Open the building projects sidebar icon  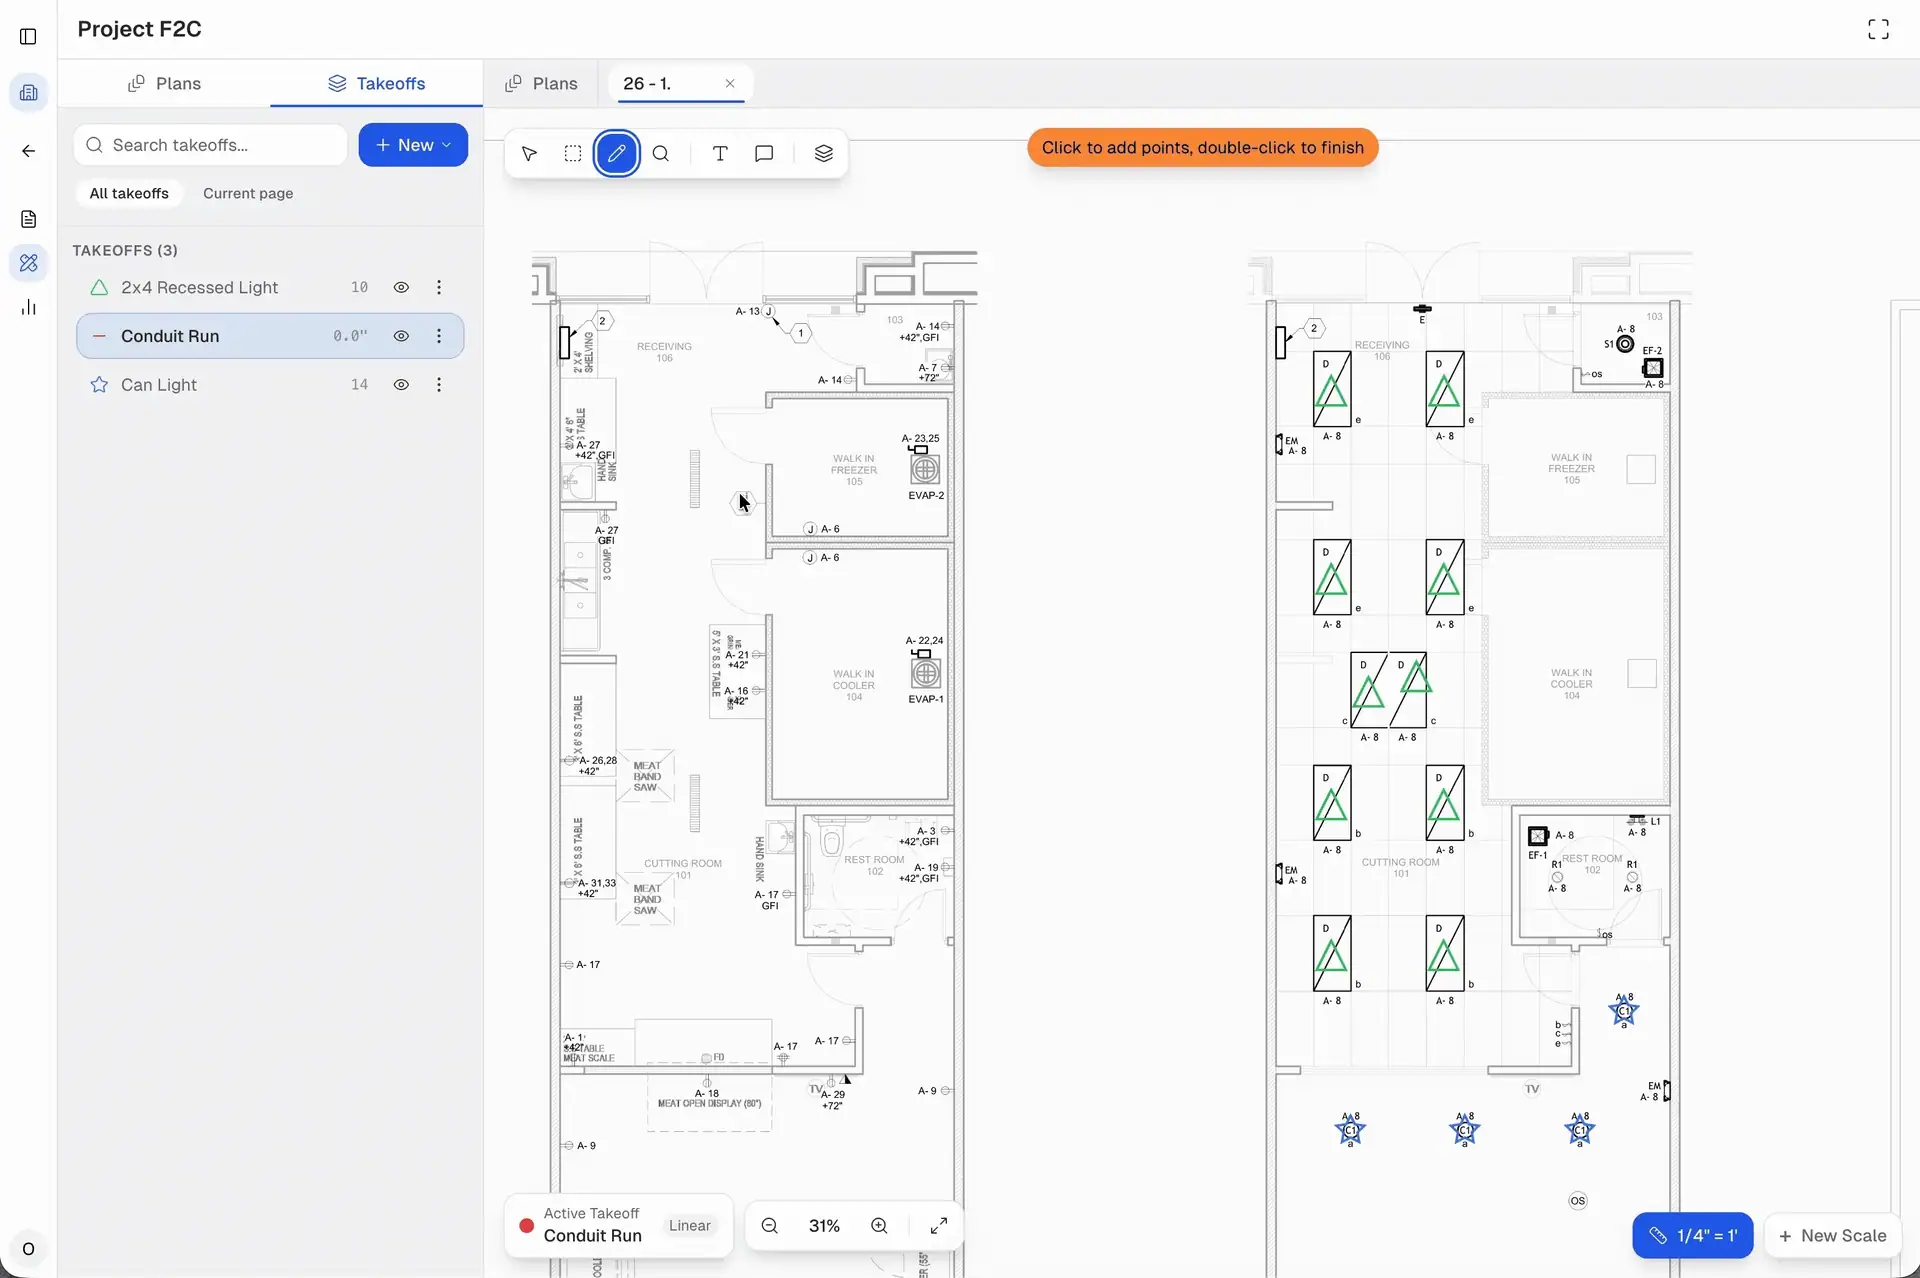tap(28, 93)
